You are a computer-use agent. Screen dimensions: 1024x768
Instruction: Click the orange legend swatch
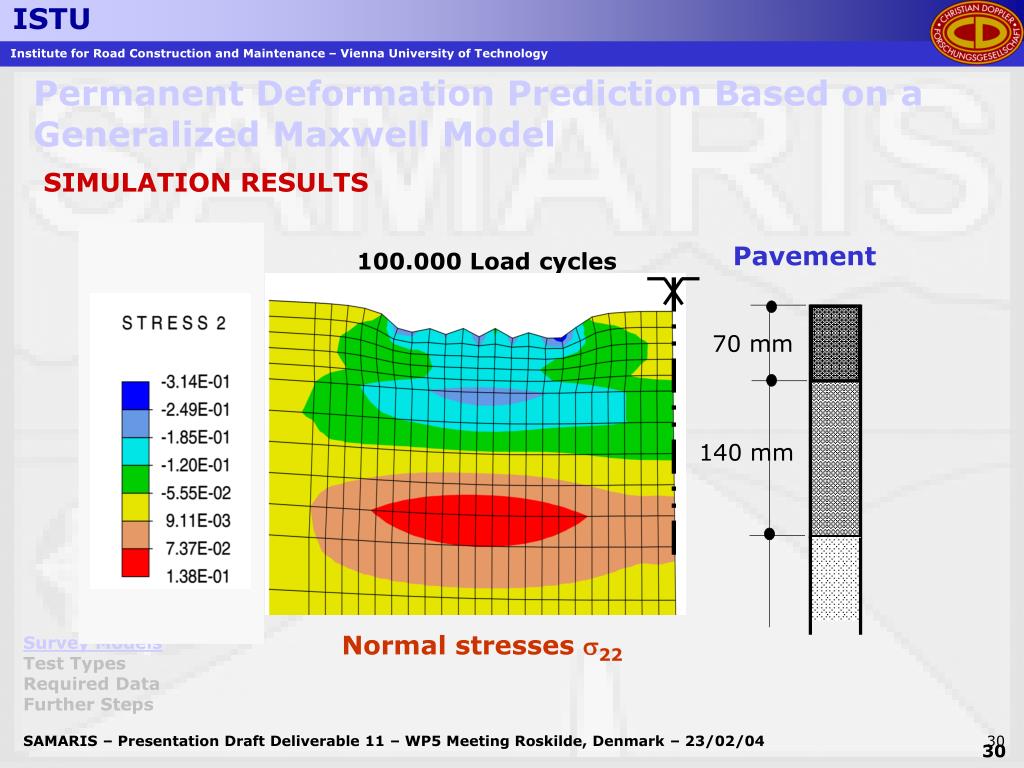tap(135, 535)
